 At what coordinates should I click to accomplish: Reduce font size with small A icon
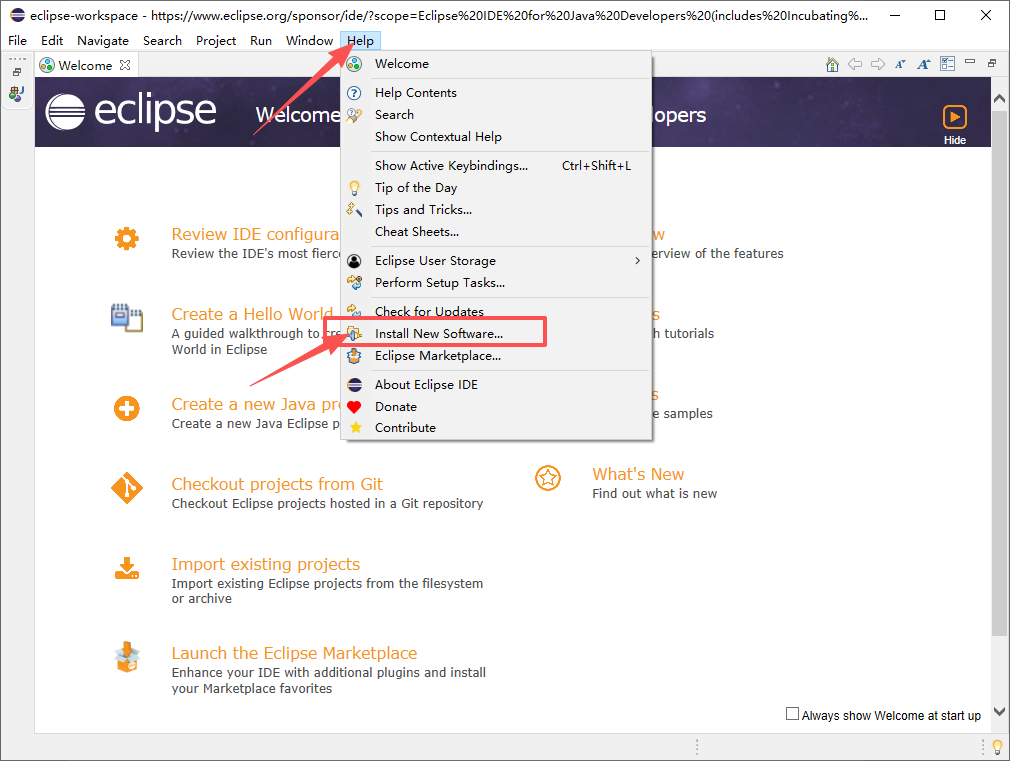900,64
